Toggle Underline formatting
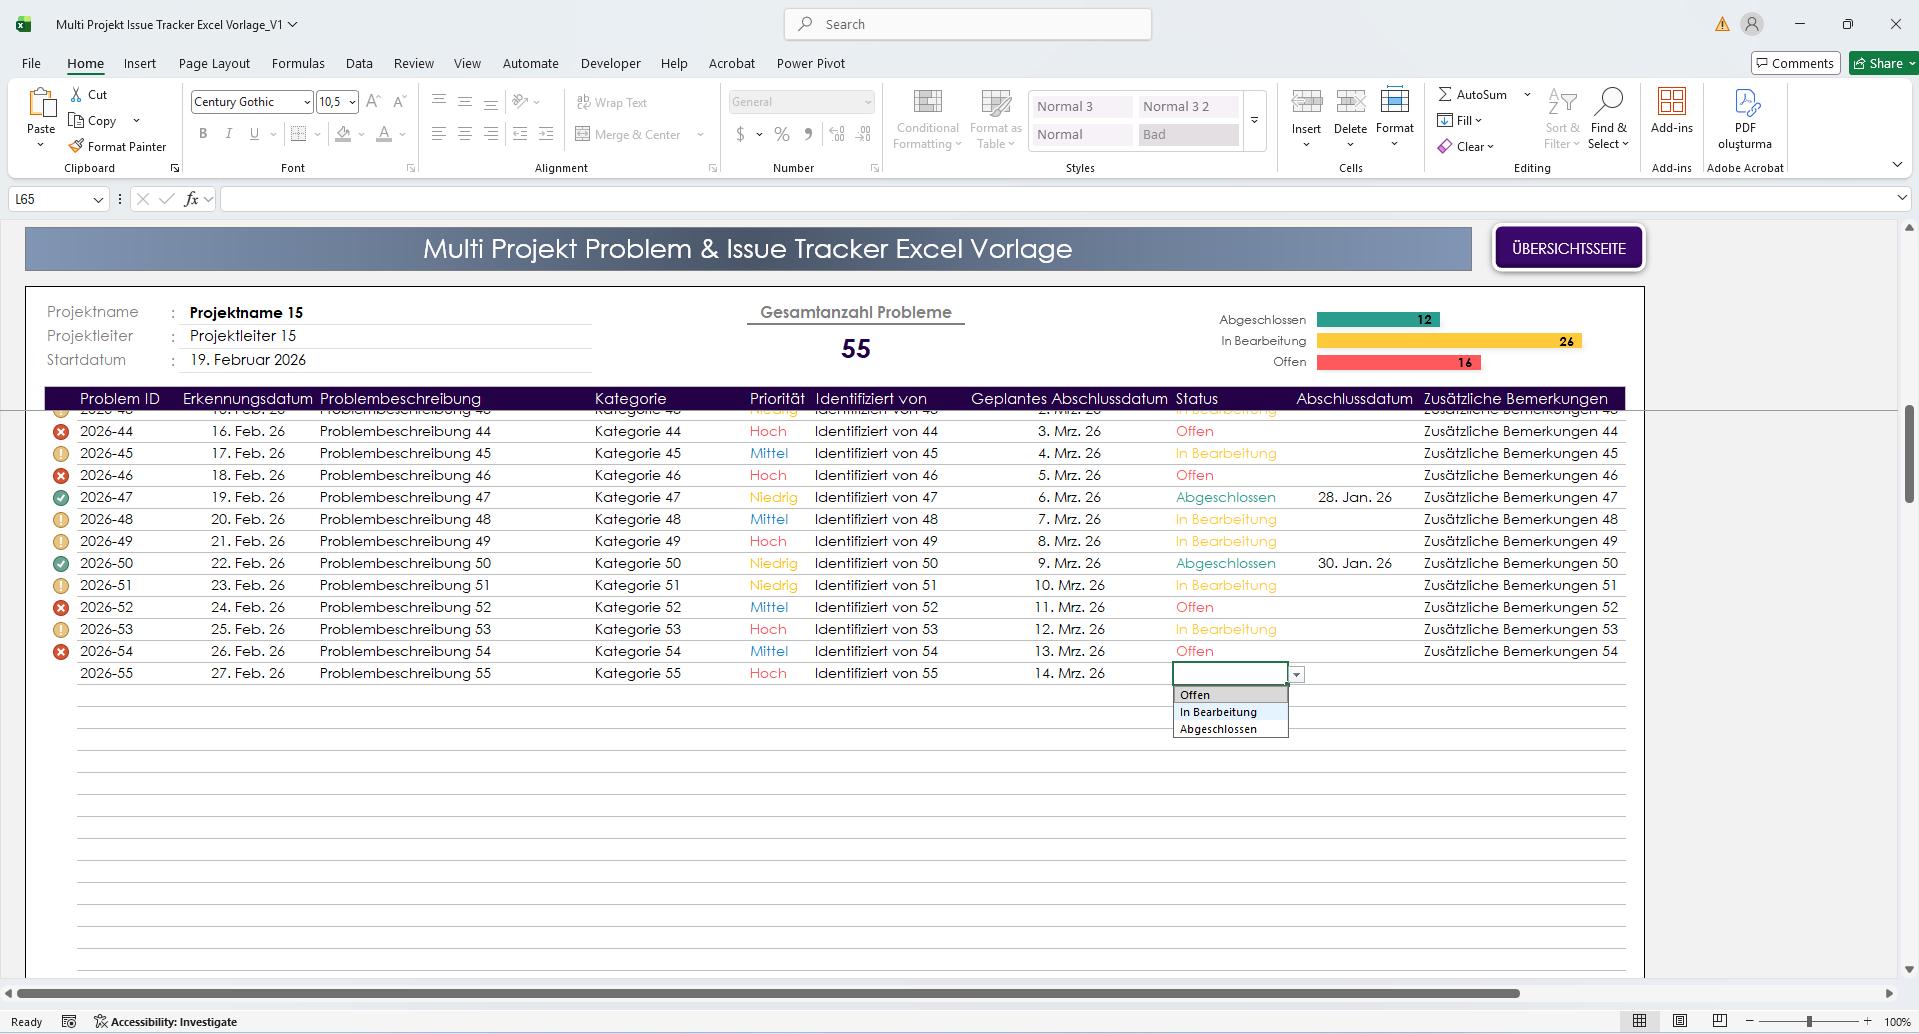This screenshot has height=1034, width=1919. (254, 134)
